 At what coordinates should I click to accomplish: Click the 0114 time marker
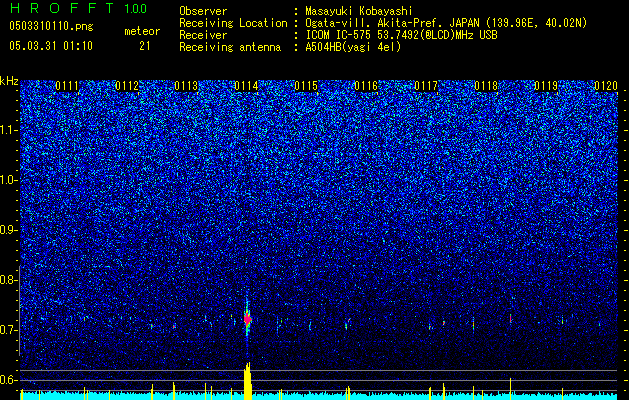point(247,86)
